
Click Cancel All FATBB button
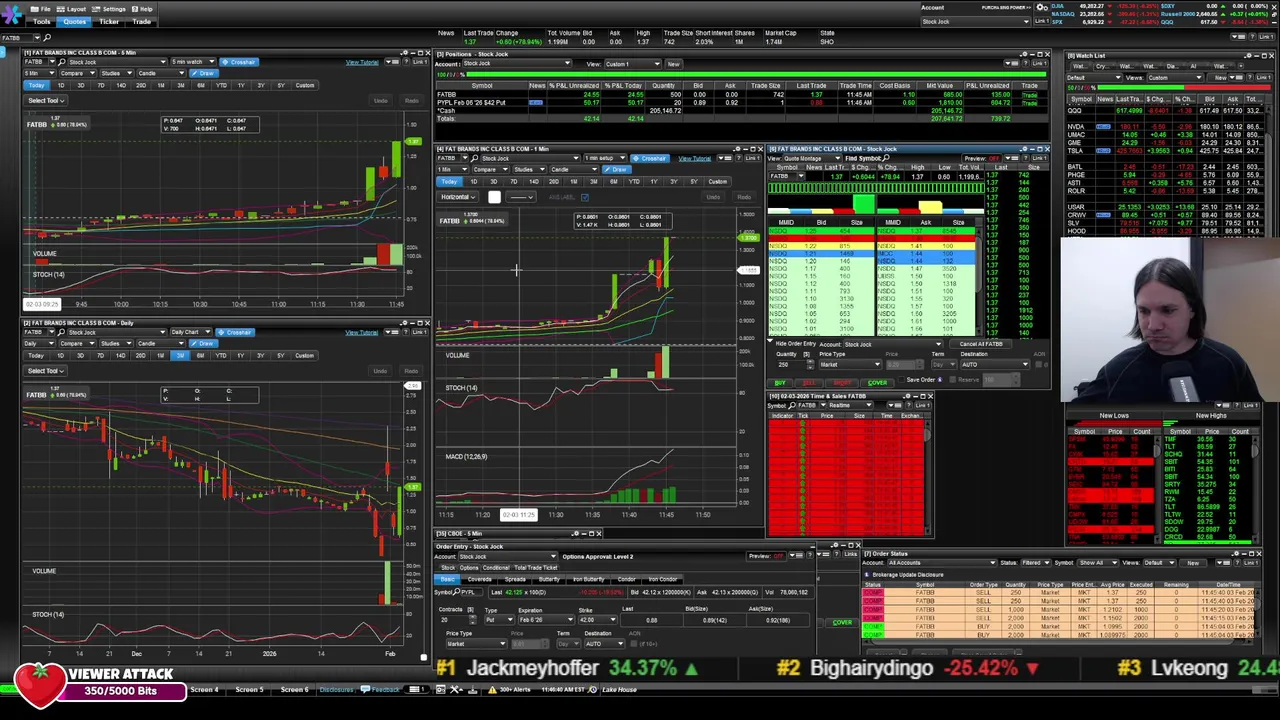[980, 344]
